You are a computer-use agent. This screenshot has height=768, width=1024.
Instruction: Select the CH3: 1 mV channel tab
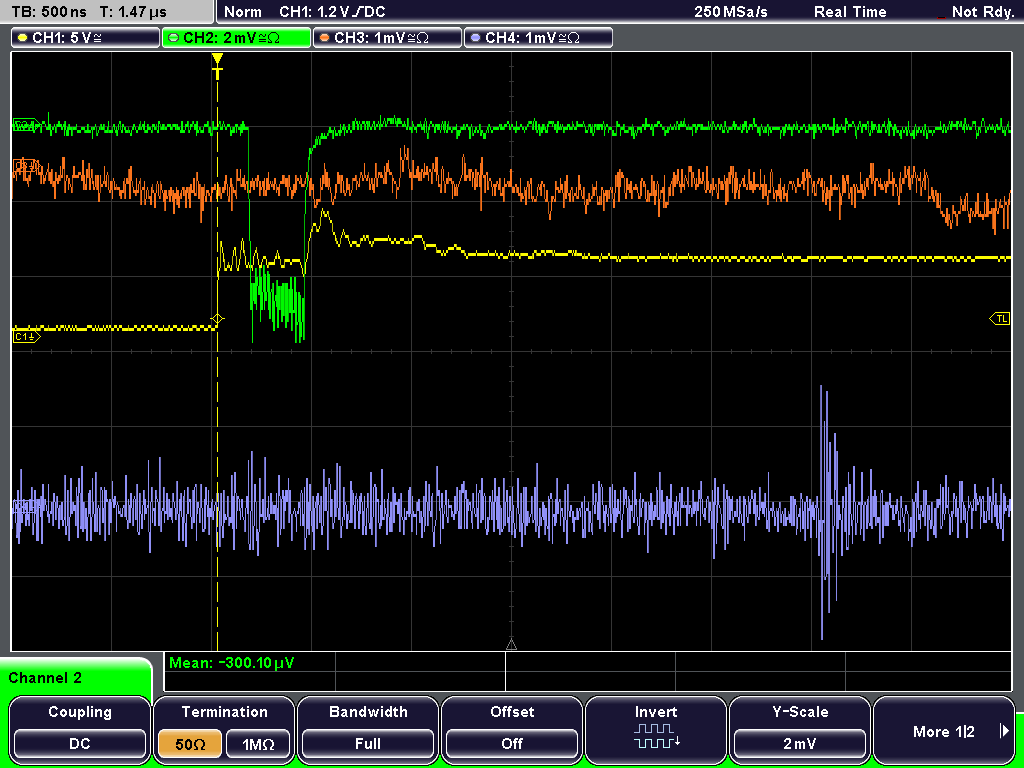387,38
